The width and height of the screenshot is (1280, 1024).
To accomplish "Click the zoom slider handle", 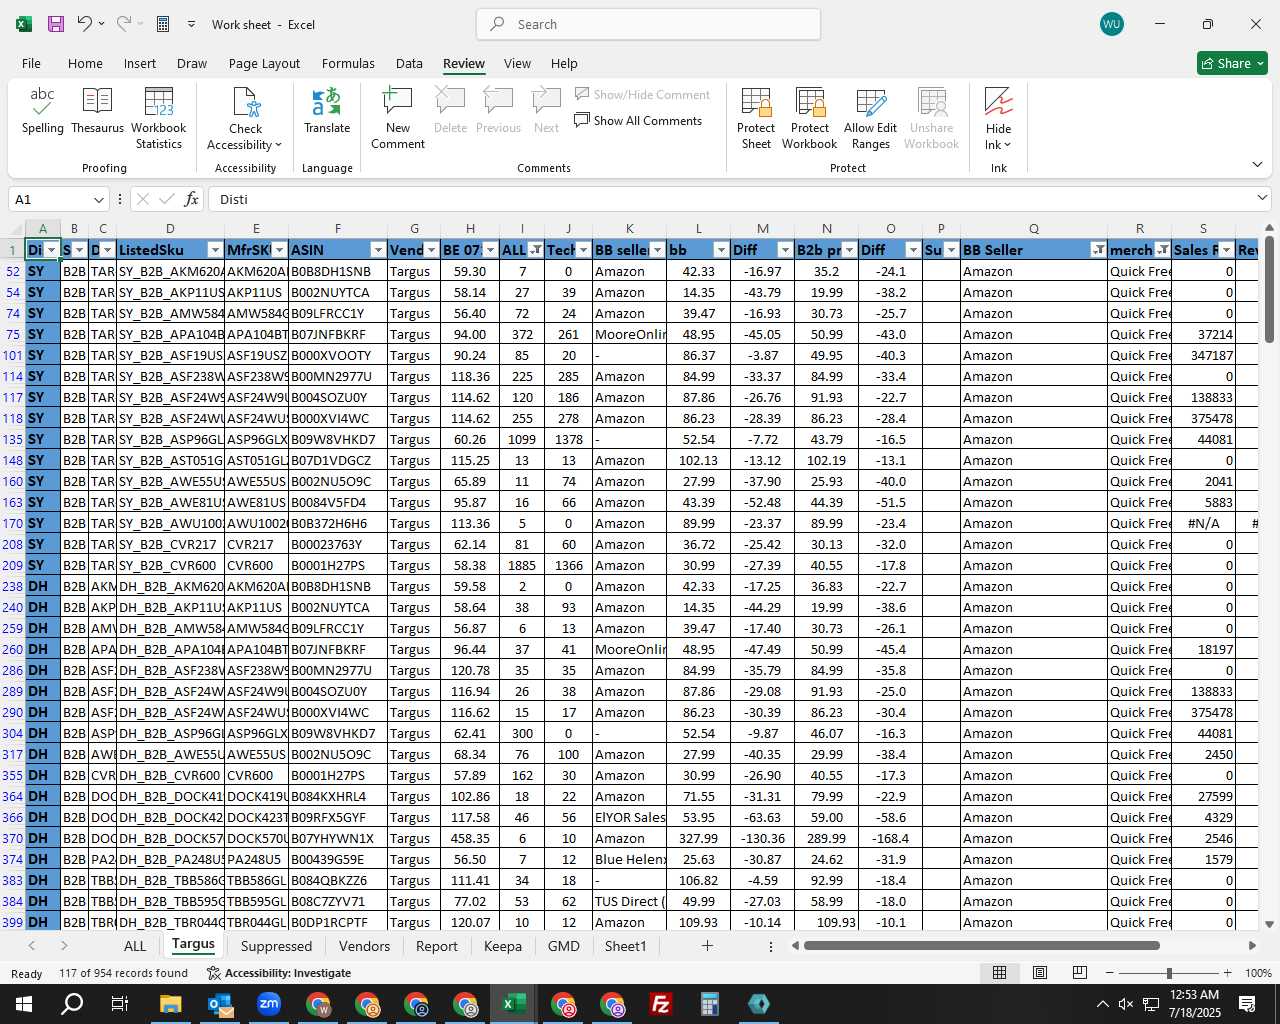I will coord(1168,973).
